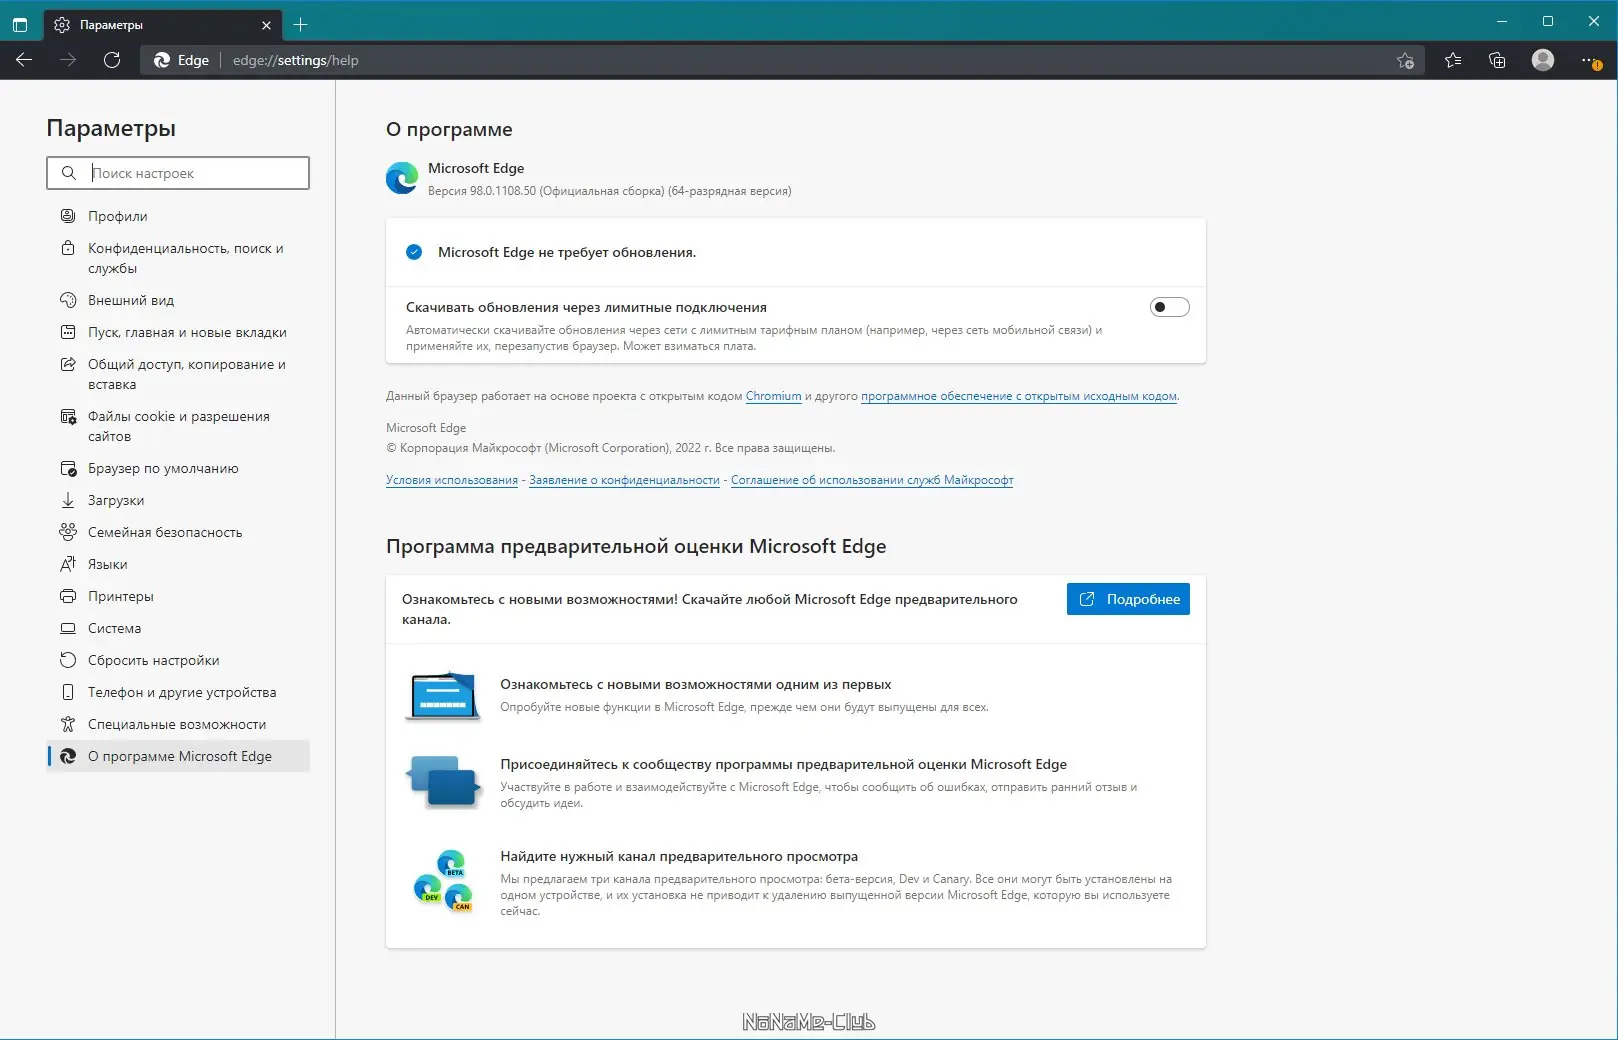Screen dimensions: 1618x1040
Task: Select Телефон и другие устройства section
Action: 178,692
